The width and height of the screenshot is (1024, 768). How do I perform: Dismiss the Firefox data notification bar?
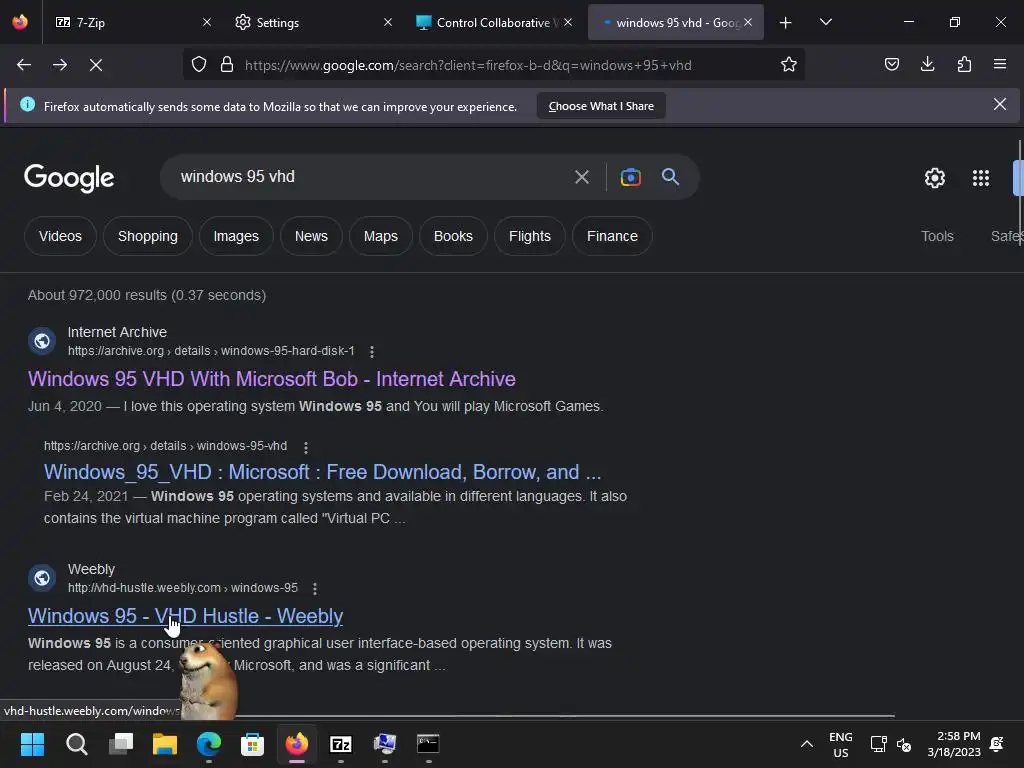coord(999,104)
